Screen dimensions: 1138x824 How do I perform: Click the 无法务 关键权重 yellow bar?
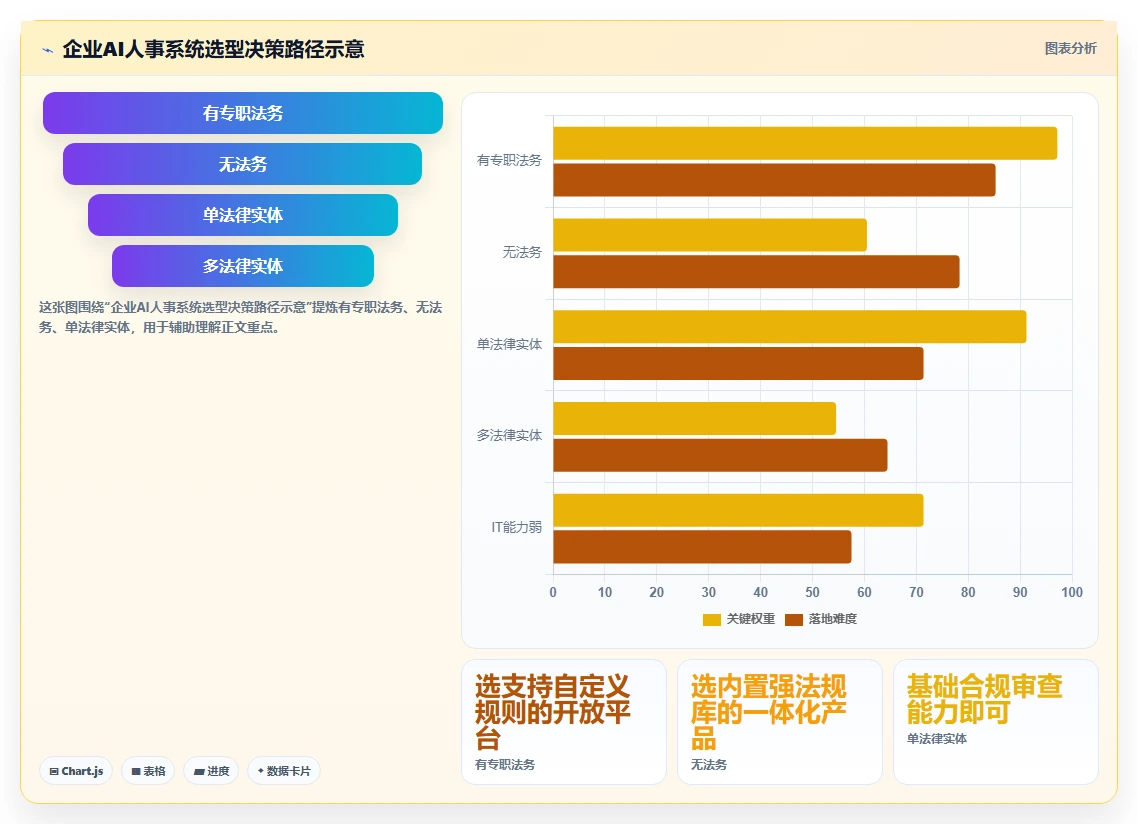[710, 235]
